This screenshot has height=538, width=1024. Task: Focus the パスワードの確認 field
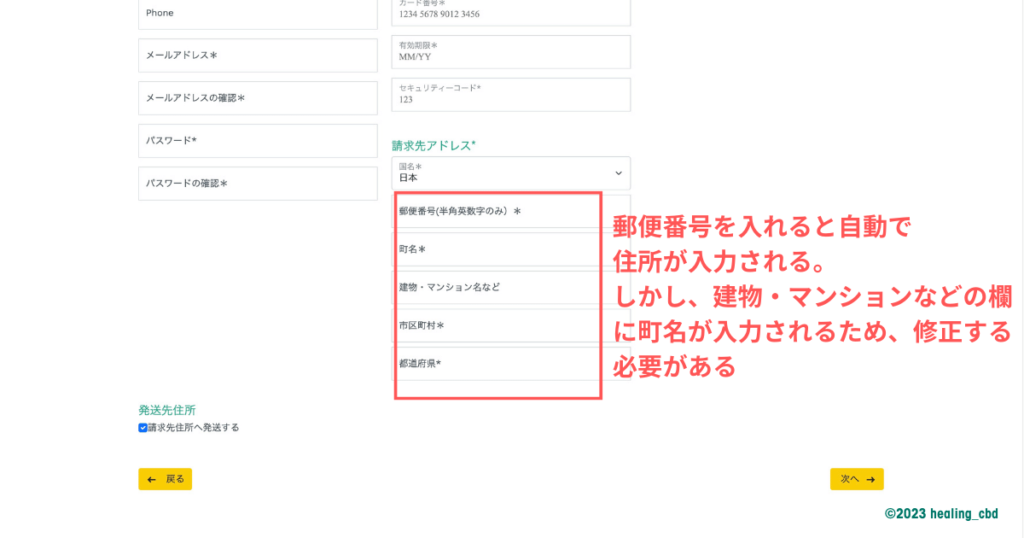(257, 184)
